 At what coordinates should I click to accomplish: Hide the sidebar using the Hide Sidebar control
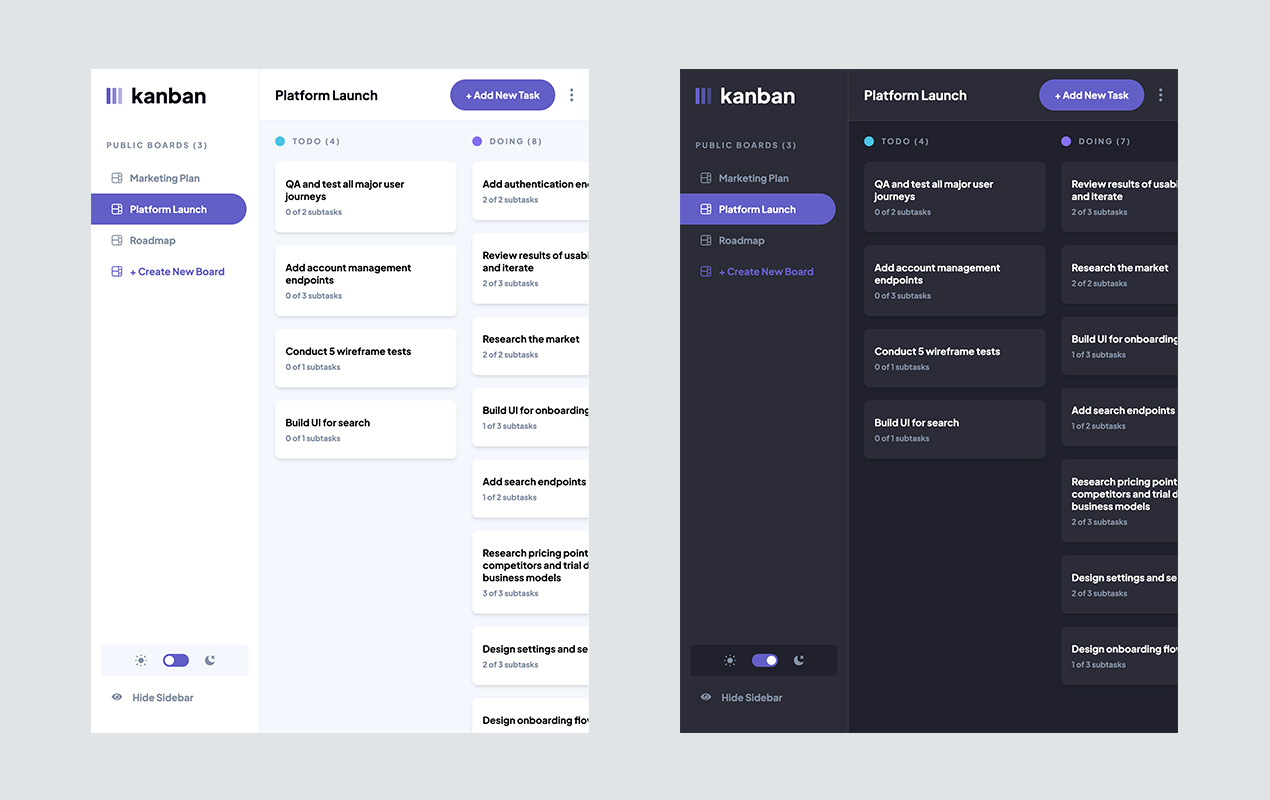pyautogui.click(x=163, y=697)
